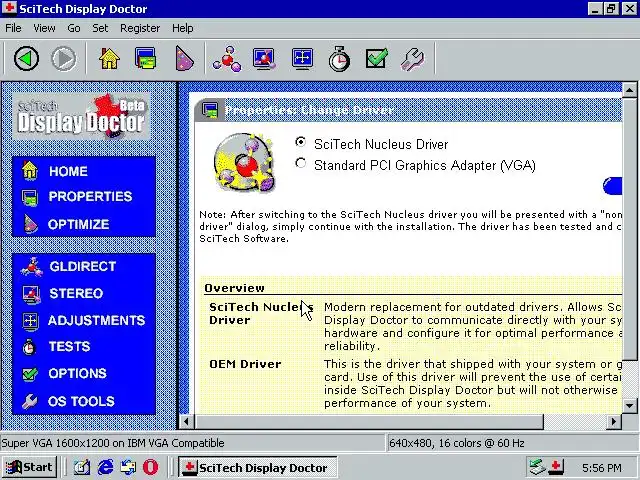This screenshot has width=640, height=480.
Task: Click the horizontal scrollbar thumb
Action: [x=369, y=422]
